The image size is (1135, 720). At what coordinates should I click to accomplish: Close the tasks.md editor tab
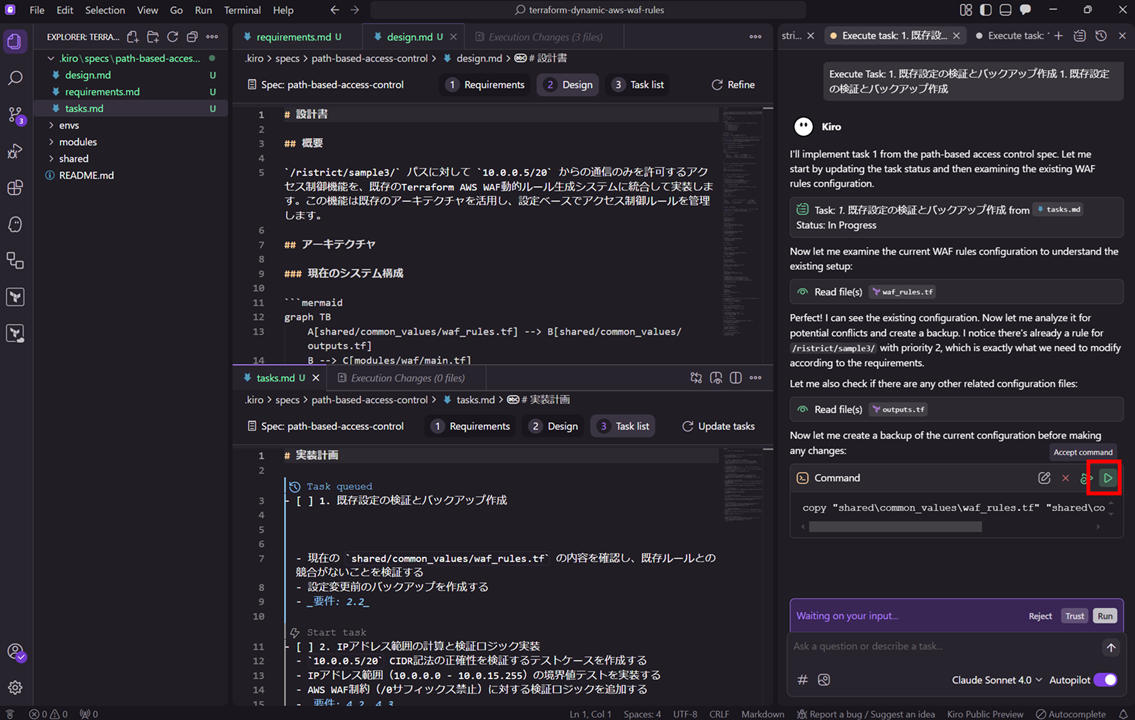coord(316,378)
